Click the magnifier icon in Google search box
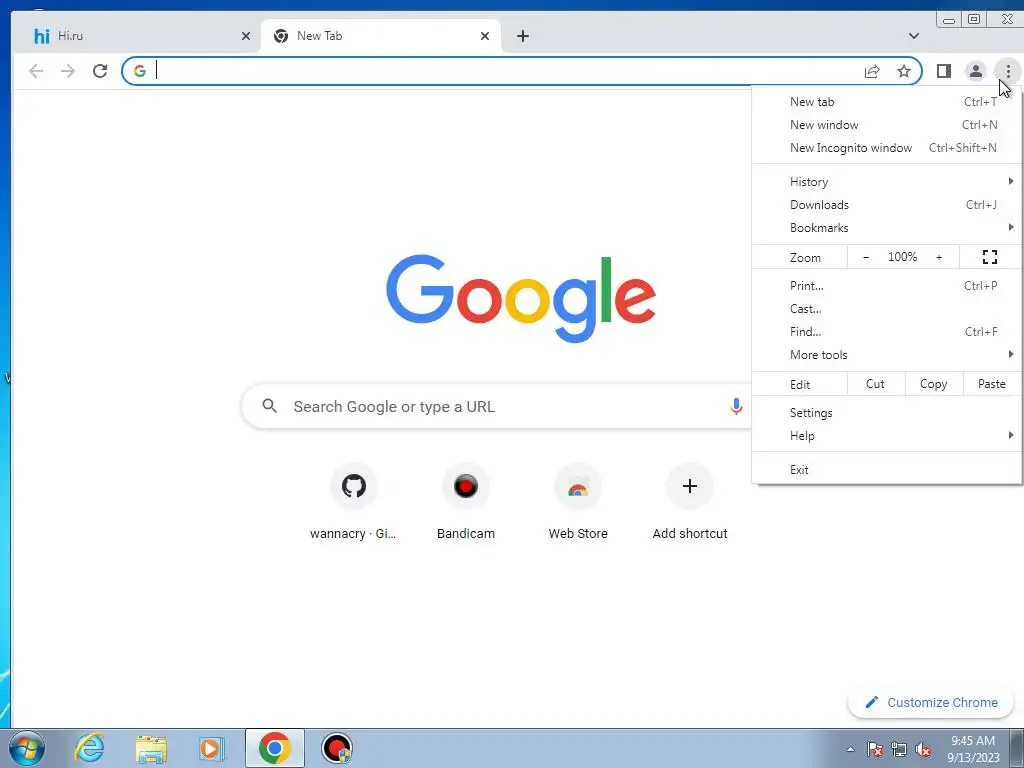 pyautogui.click(x=270, y=406)
